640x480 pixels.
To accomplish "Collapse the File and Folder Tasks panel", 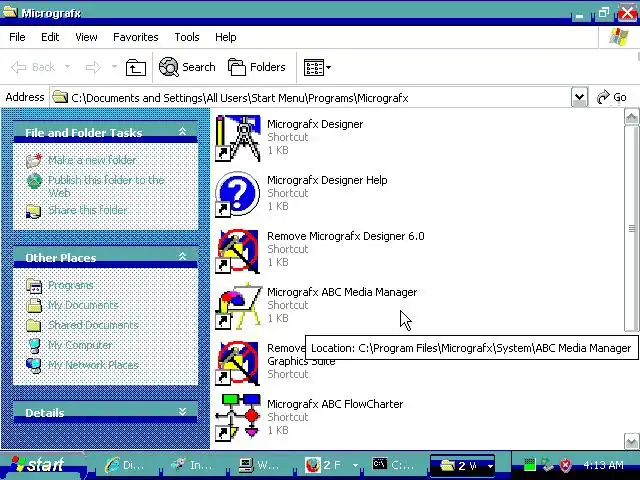I will coord(182,131).
